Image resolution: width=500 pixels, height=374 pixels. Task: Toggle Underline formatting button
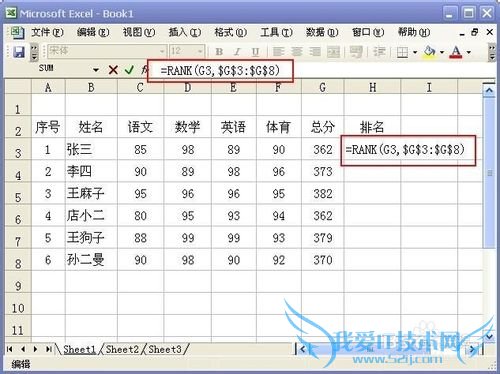[255, 52]
